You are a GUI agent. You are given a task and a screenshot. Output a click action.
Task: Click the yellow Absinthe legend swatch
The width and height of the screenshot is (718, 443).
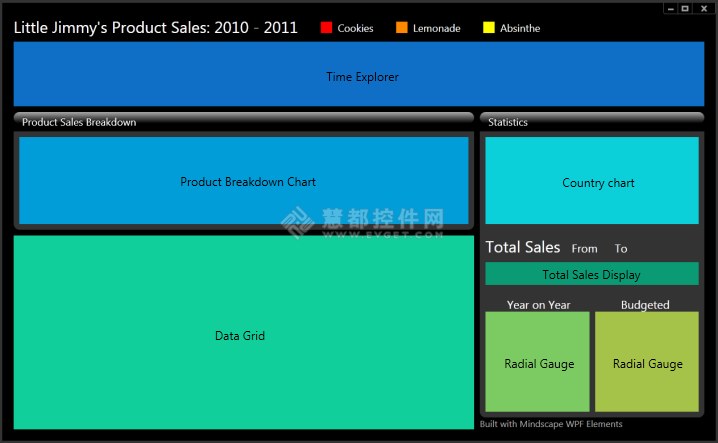tap(489, 28)
